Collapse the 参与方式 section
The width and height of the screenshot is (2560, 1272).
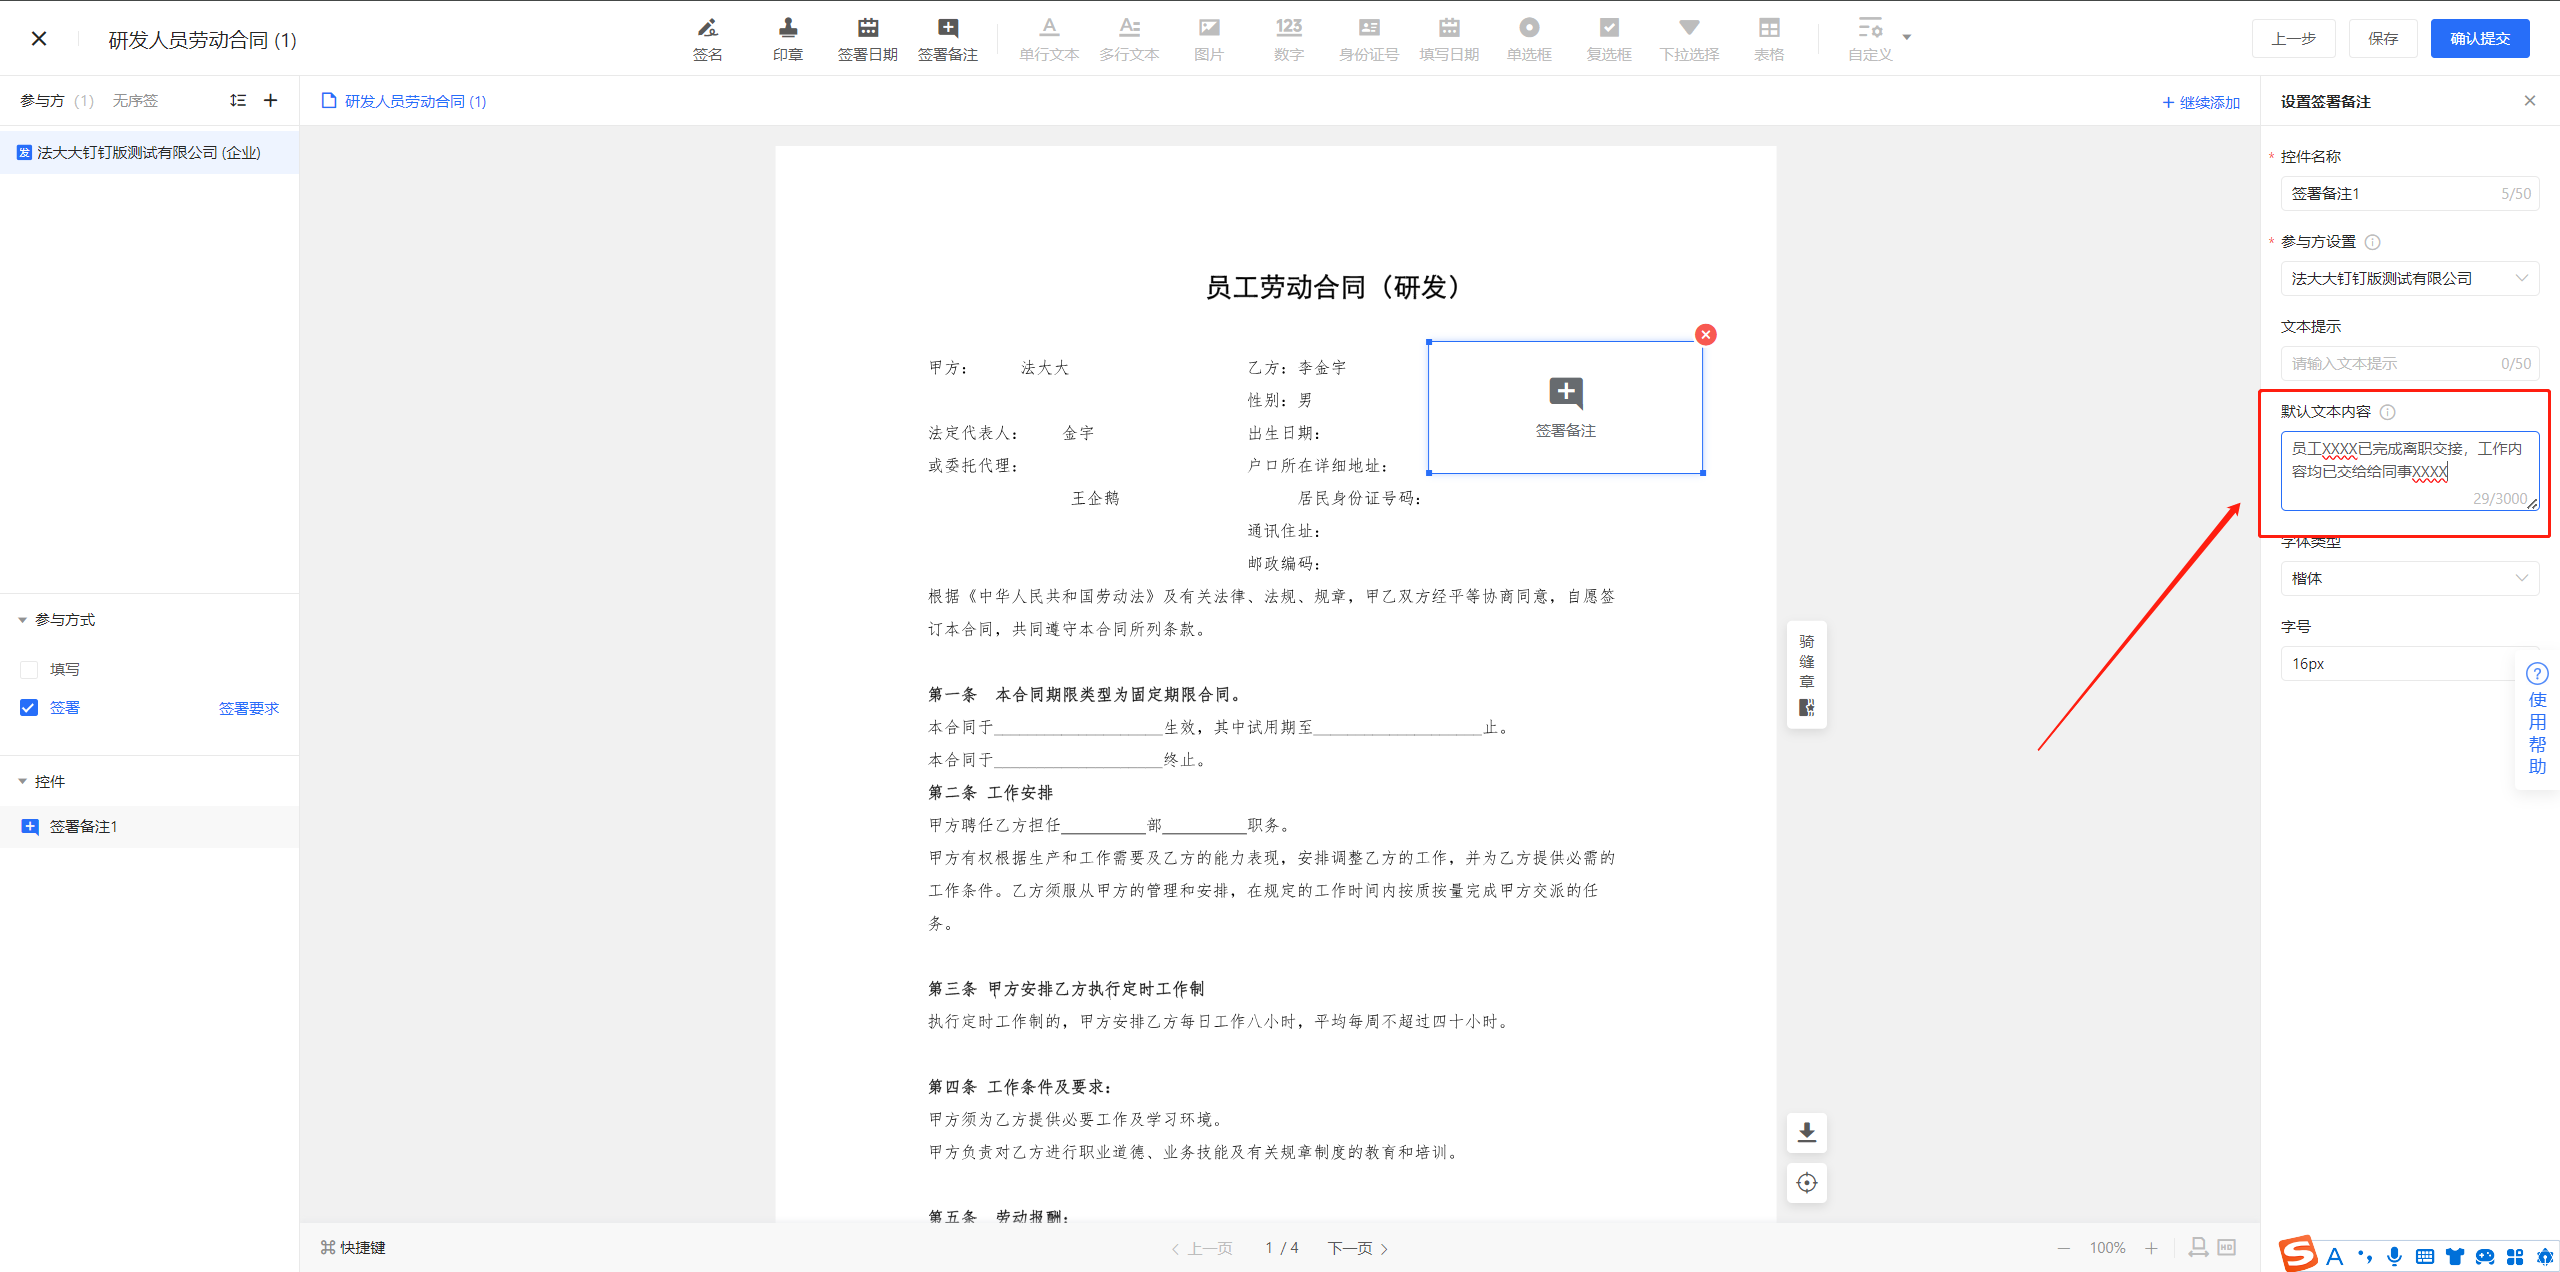point(22,620)
